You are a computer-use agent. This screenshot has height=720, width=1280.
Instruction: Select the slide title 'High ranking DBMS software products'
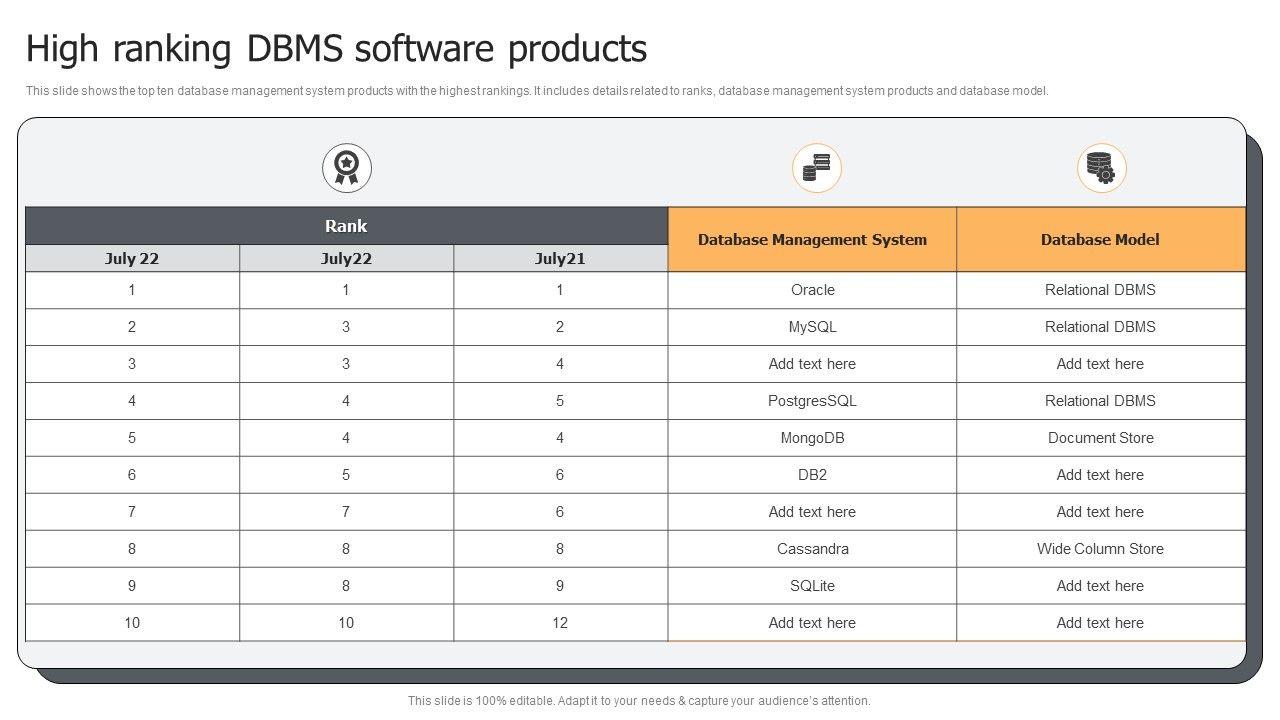coord(336,48)
